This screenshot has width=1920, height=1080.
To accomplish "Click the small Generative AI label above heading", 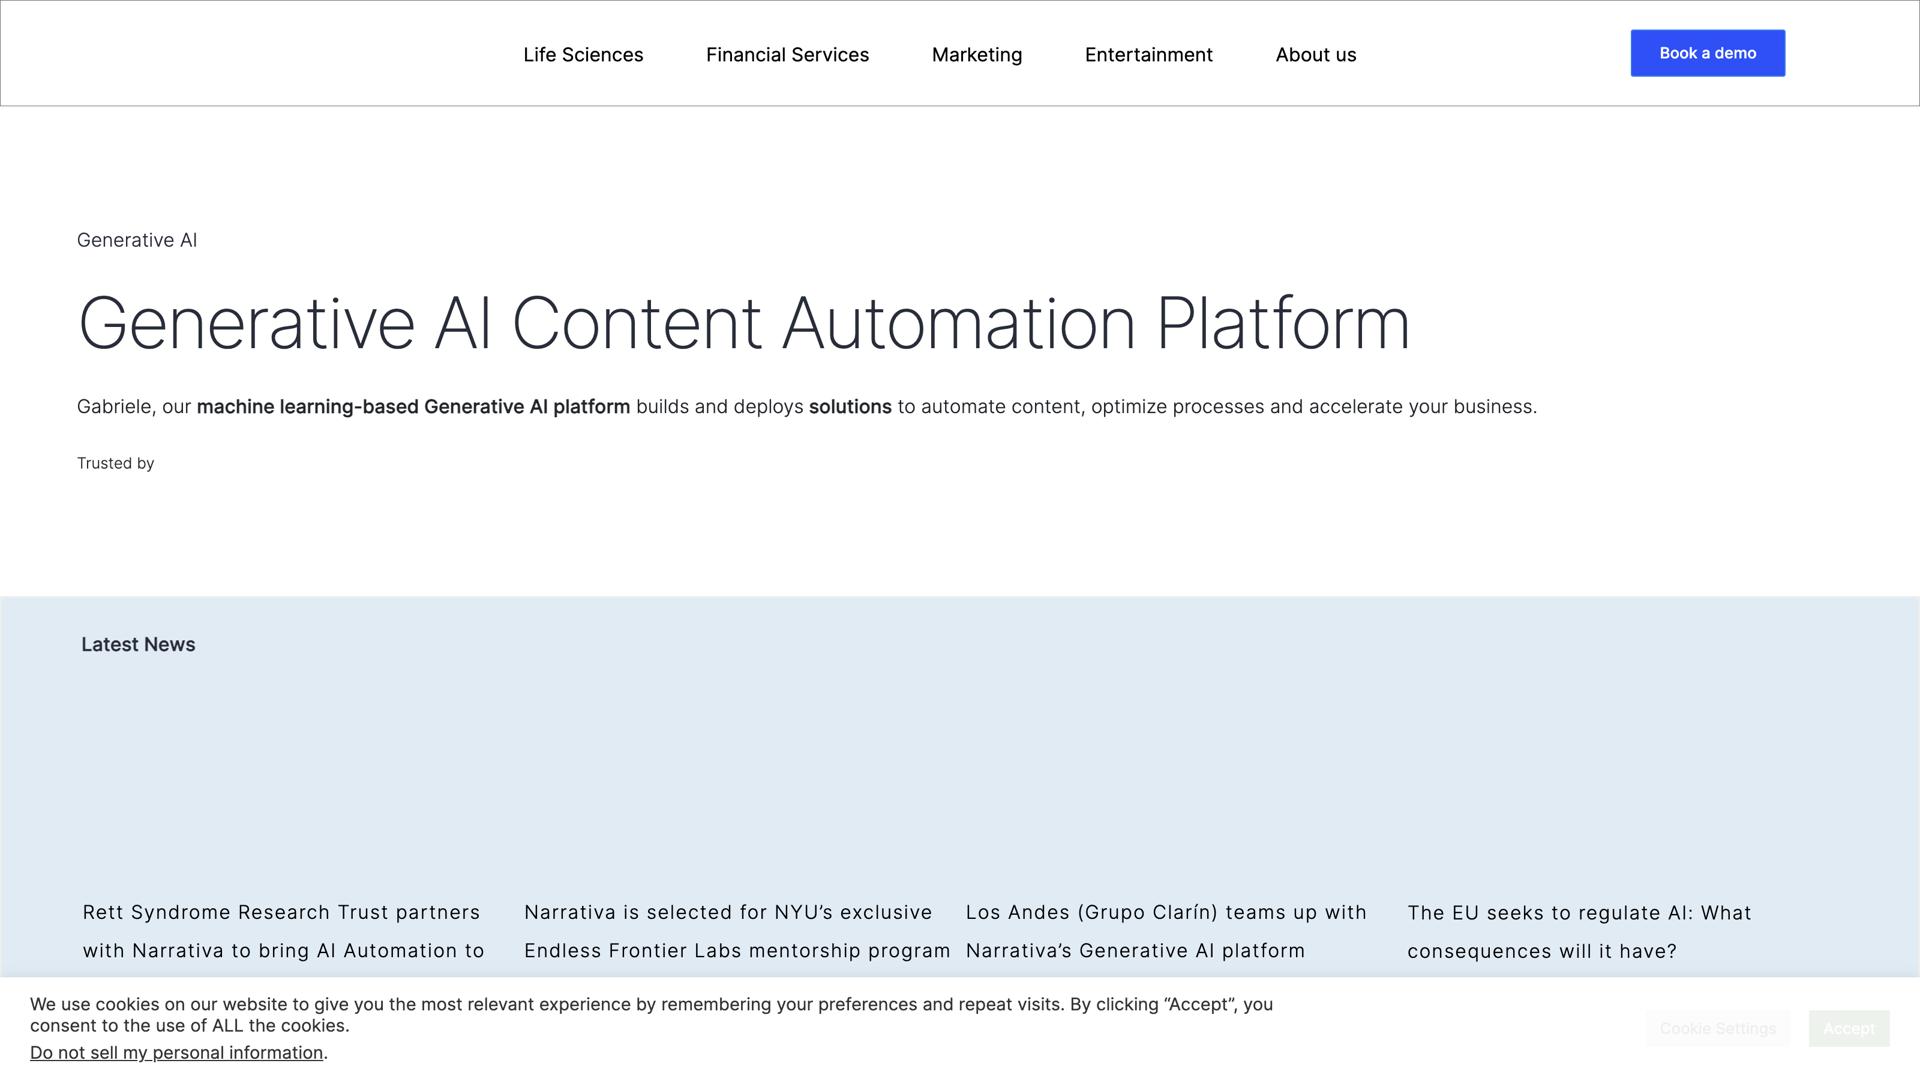I will [137, 240].
